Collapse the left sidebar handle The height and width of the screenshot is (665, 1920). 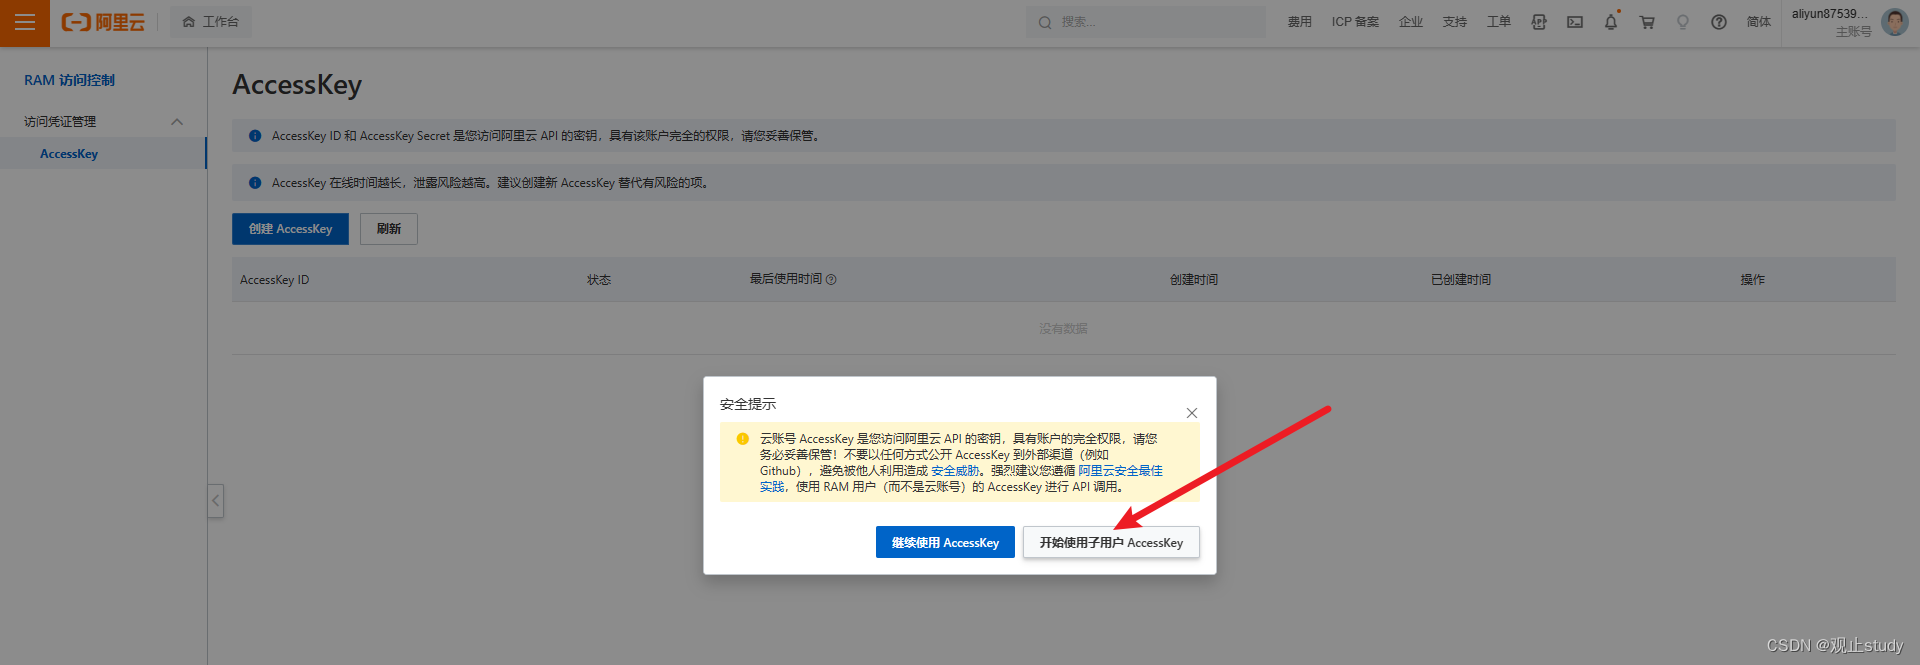[x=216, y=500]
